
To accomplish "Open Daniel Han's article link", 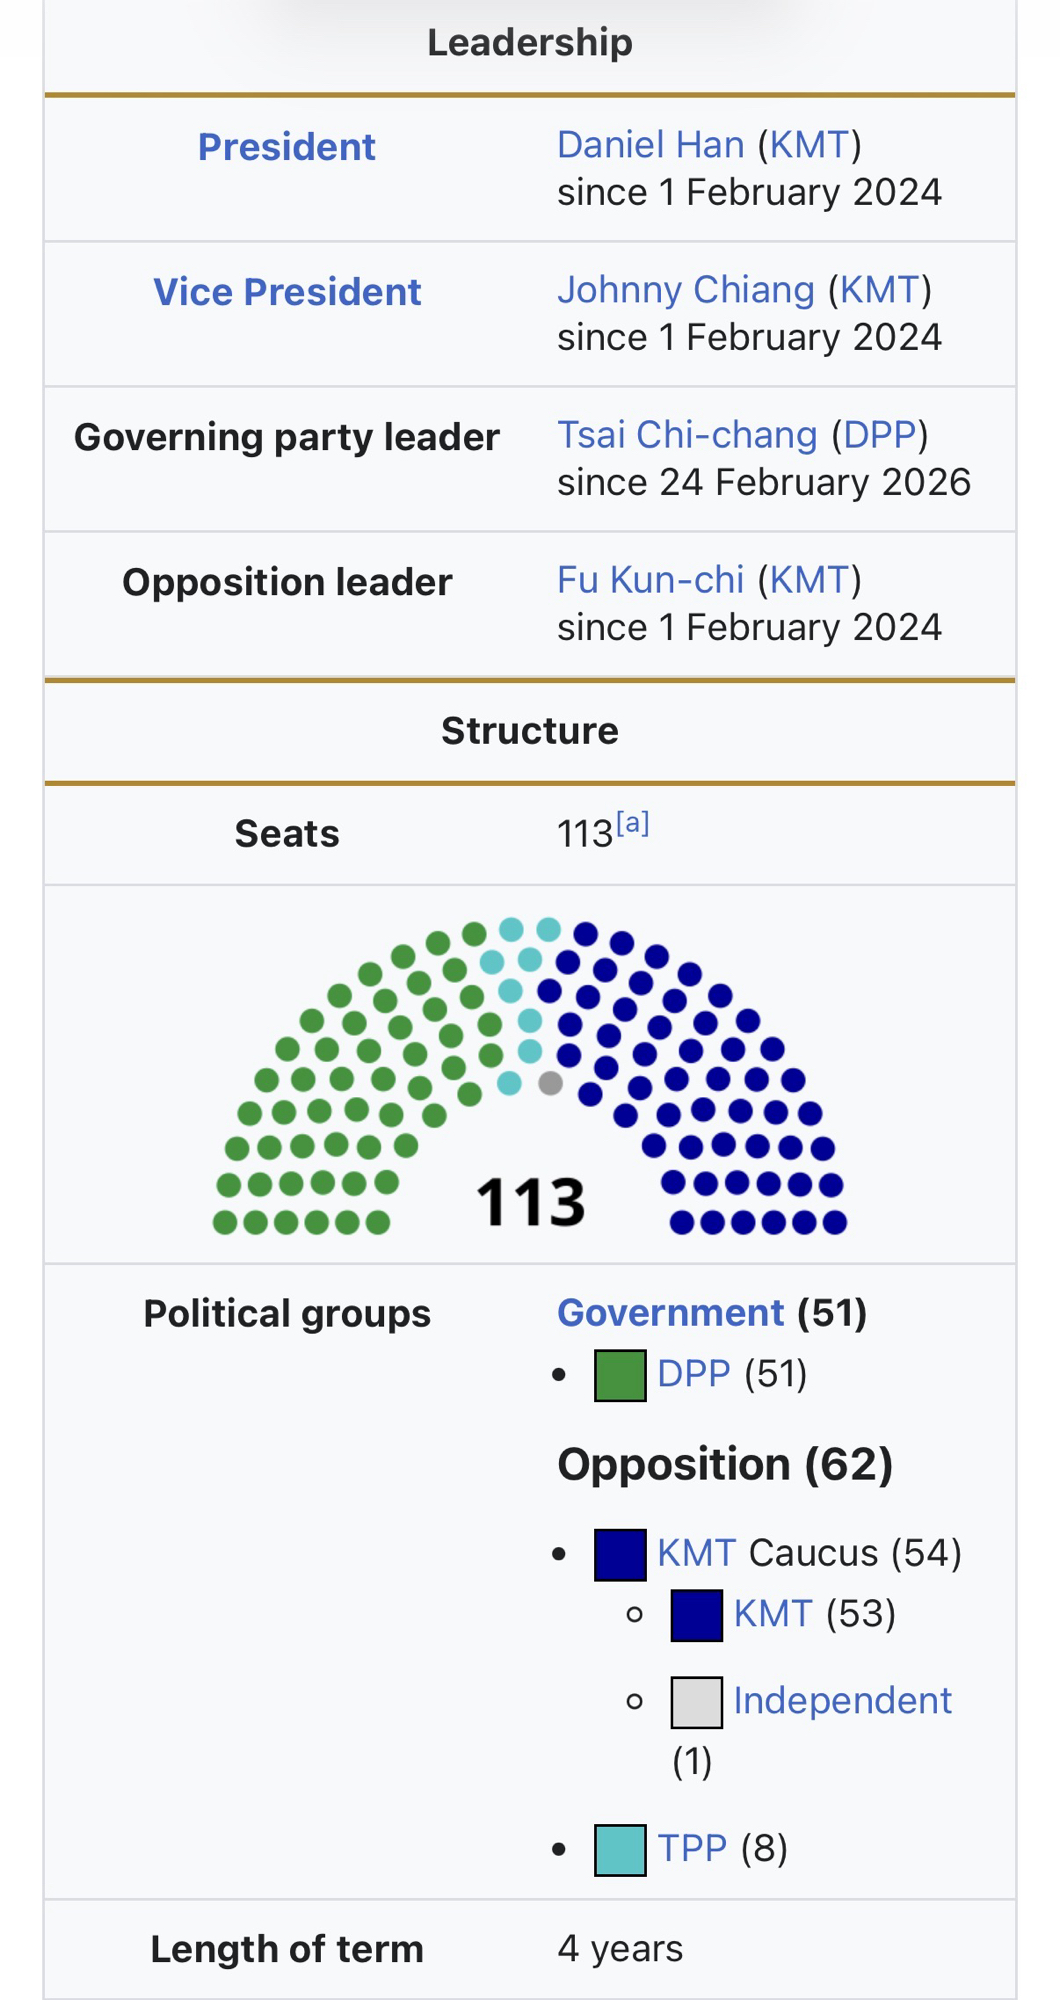I will (650, 145).
